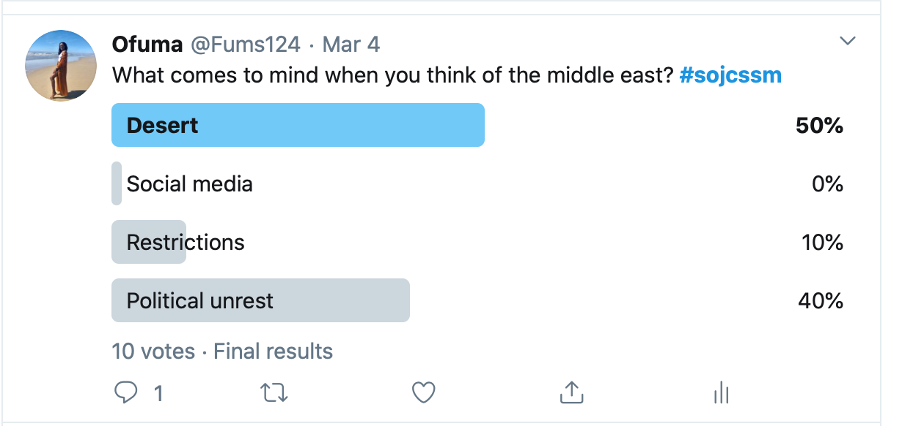Select the Political unrest poll option
This screenshot has height=426, width=902.
[200, 300]
